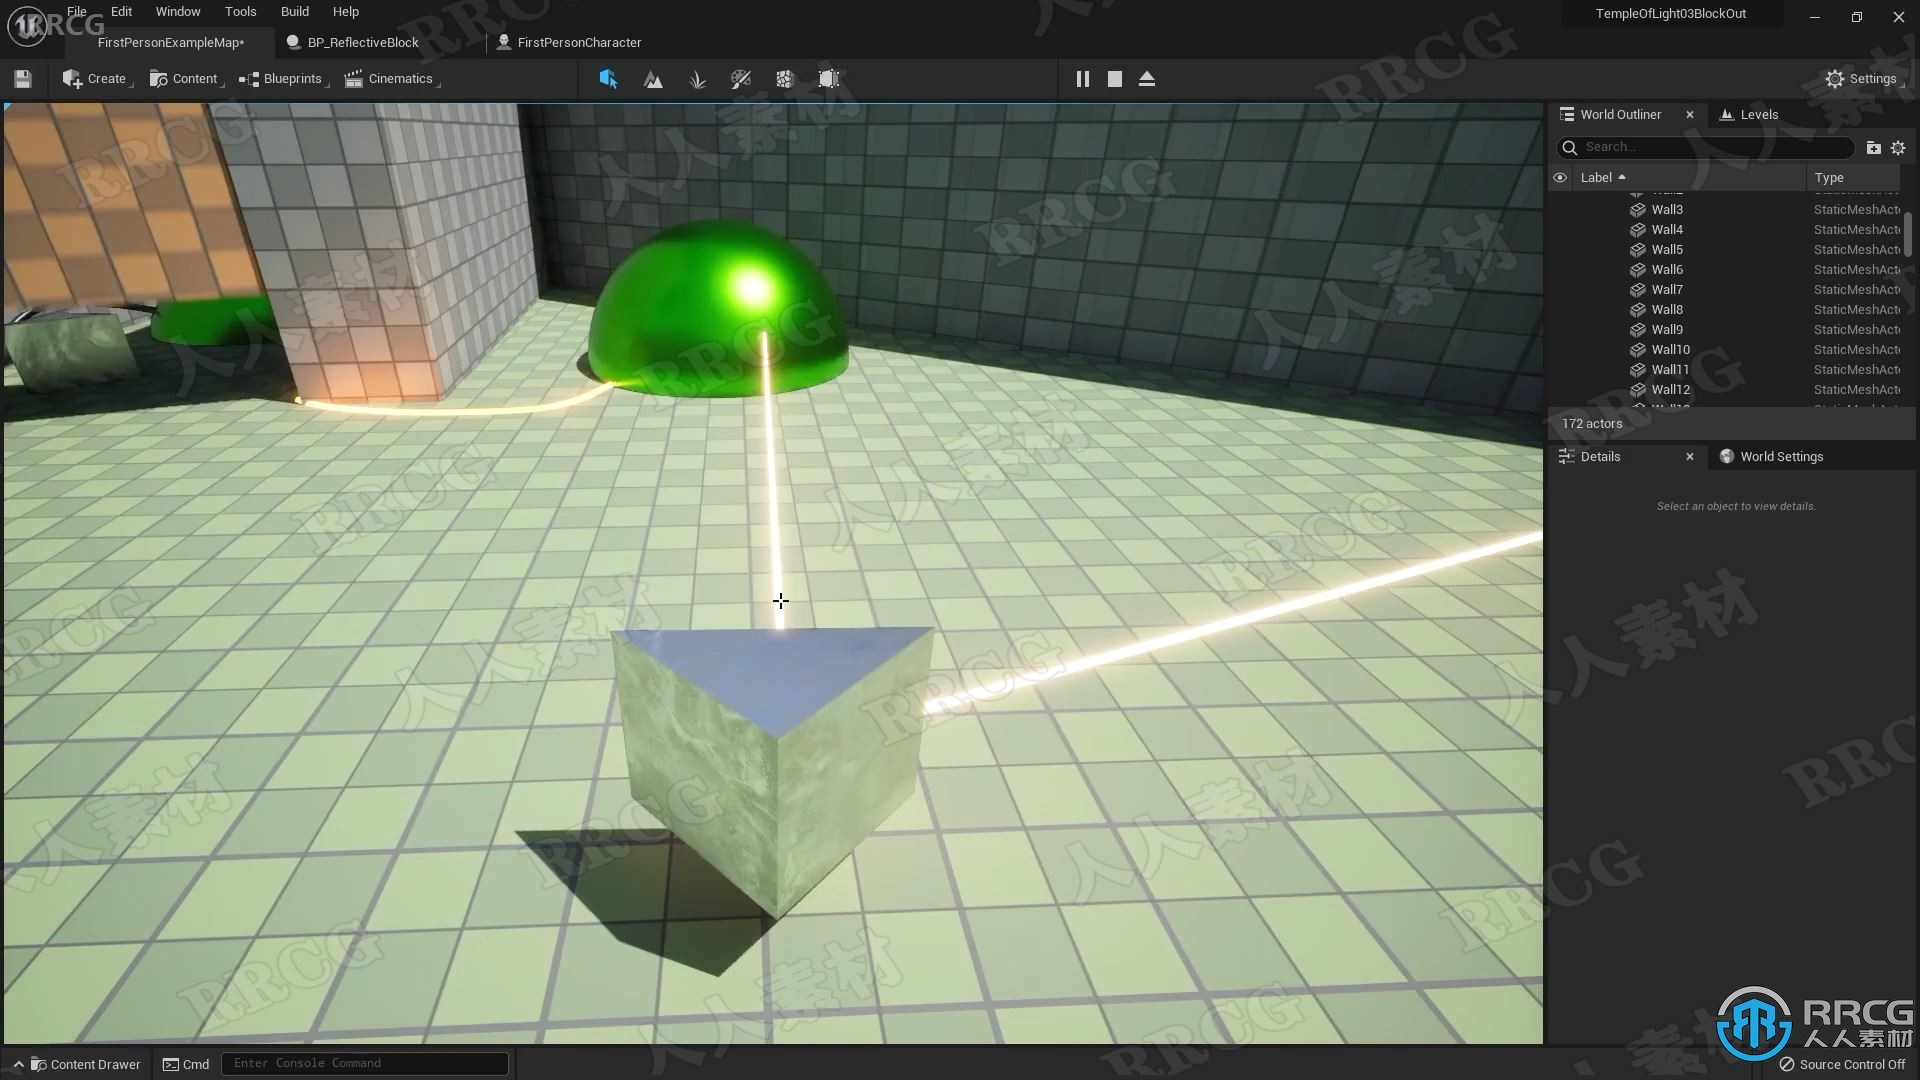
Task: Switch to Foliage mode icon
Action: [x=698, y=79]
